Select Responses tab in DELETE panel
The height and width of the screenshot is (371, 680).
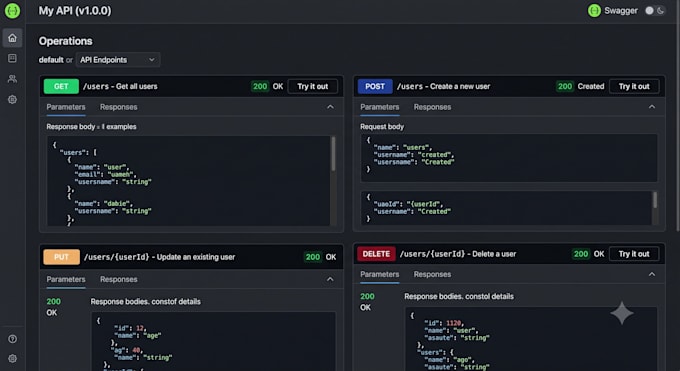pyautogui.click(x=432, y=274)
